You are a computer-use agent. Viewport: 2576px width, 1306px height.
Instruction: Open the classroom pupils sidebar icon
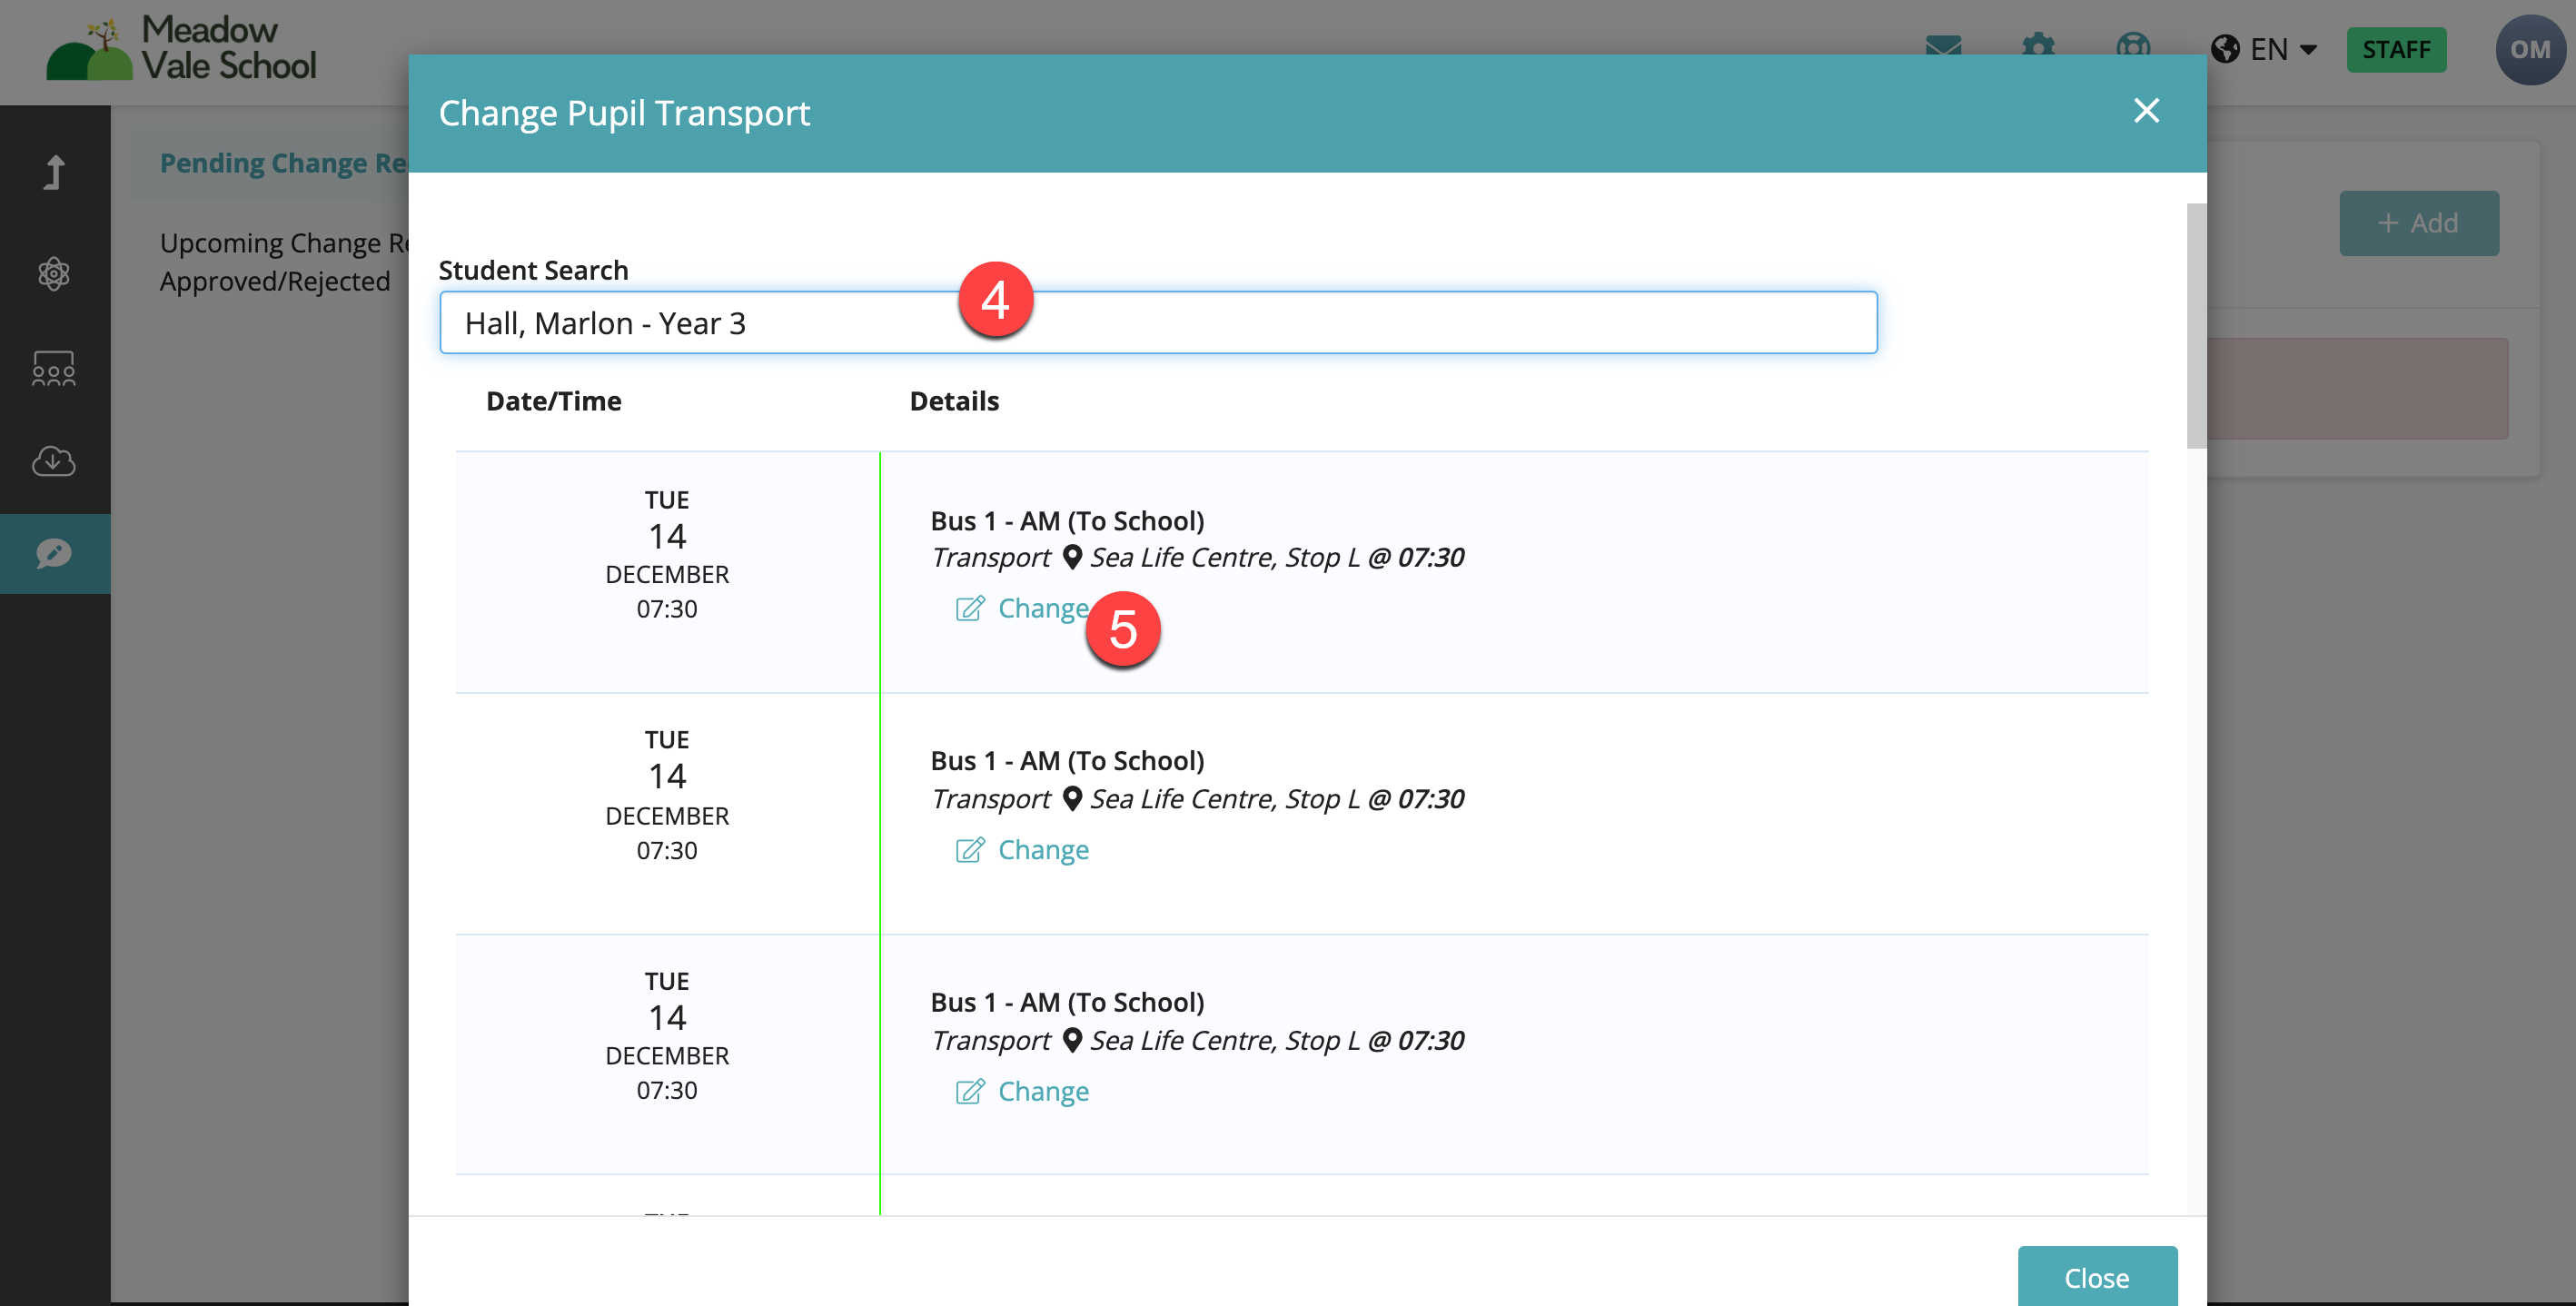click(x=54, y=368)
